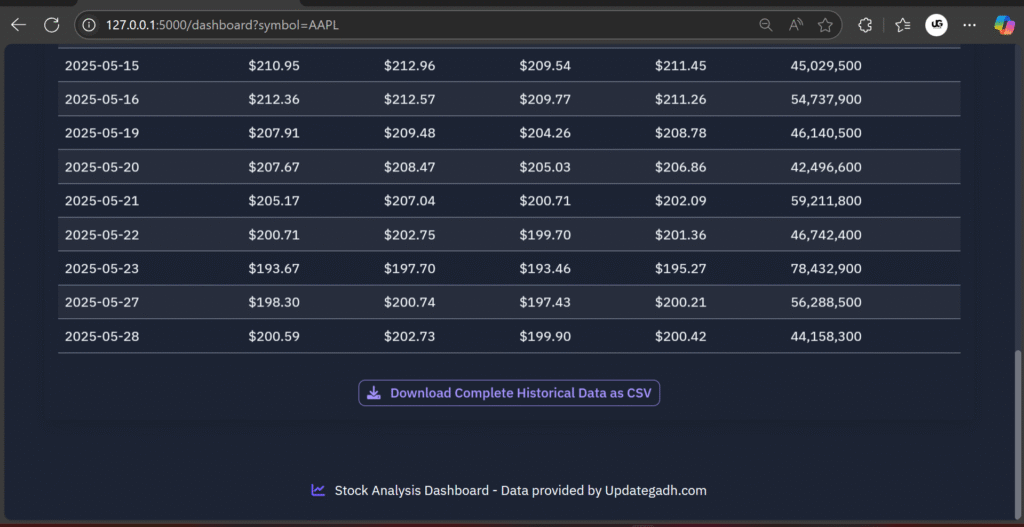Click the high price $208.47
The width and height of the screenshot is (1024, 527).
pyautogui.click(x=409, y=167)
